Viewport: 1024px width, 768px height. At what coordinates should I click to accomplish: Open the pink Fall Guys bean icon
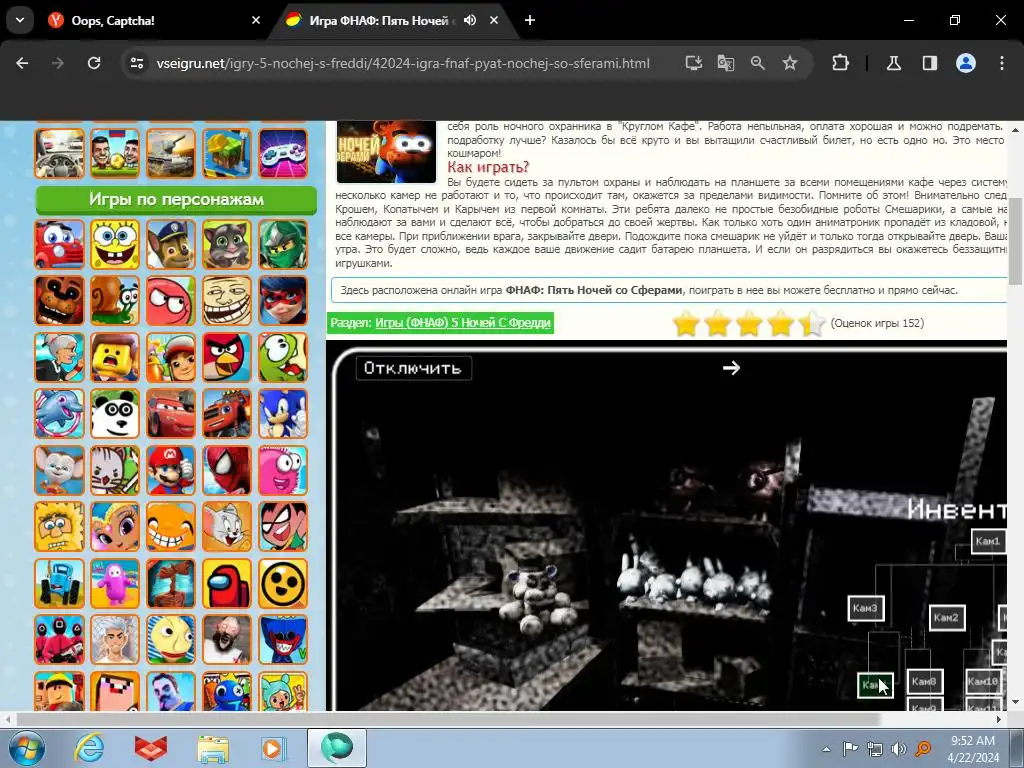[115, 583]
